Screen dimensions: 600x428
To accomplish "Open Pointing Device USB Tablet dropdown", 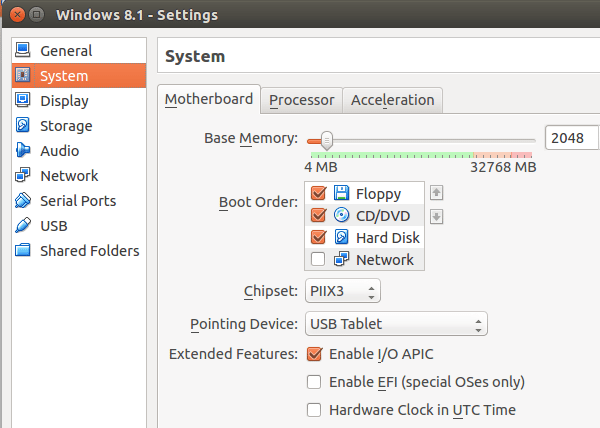I will tap(396, 324).
